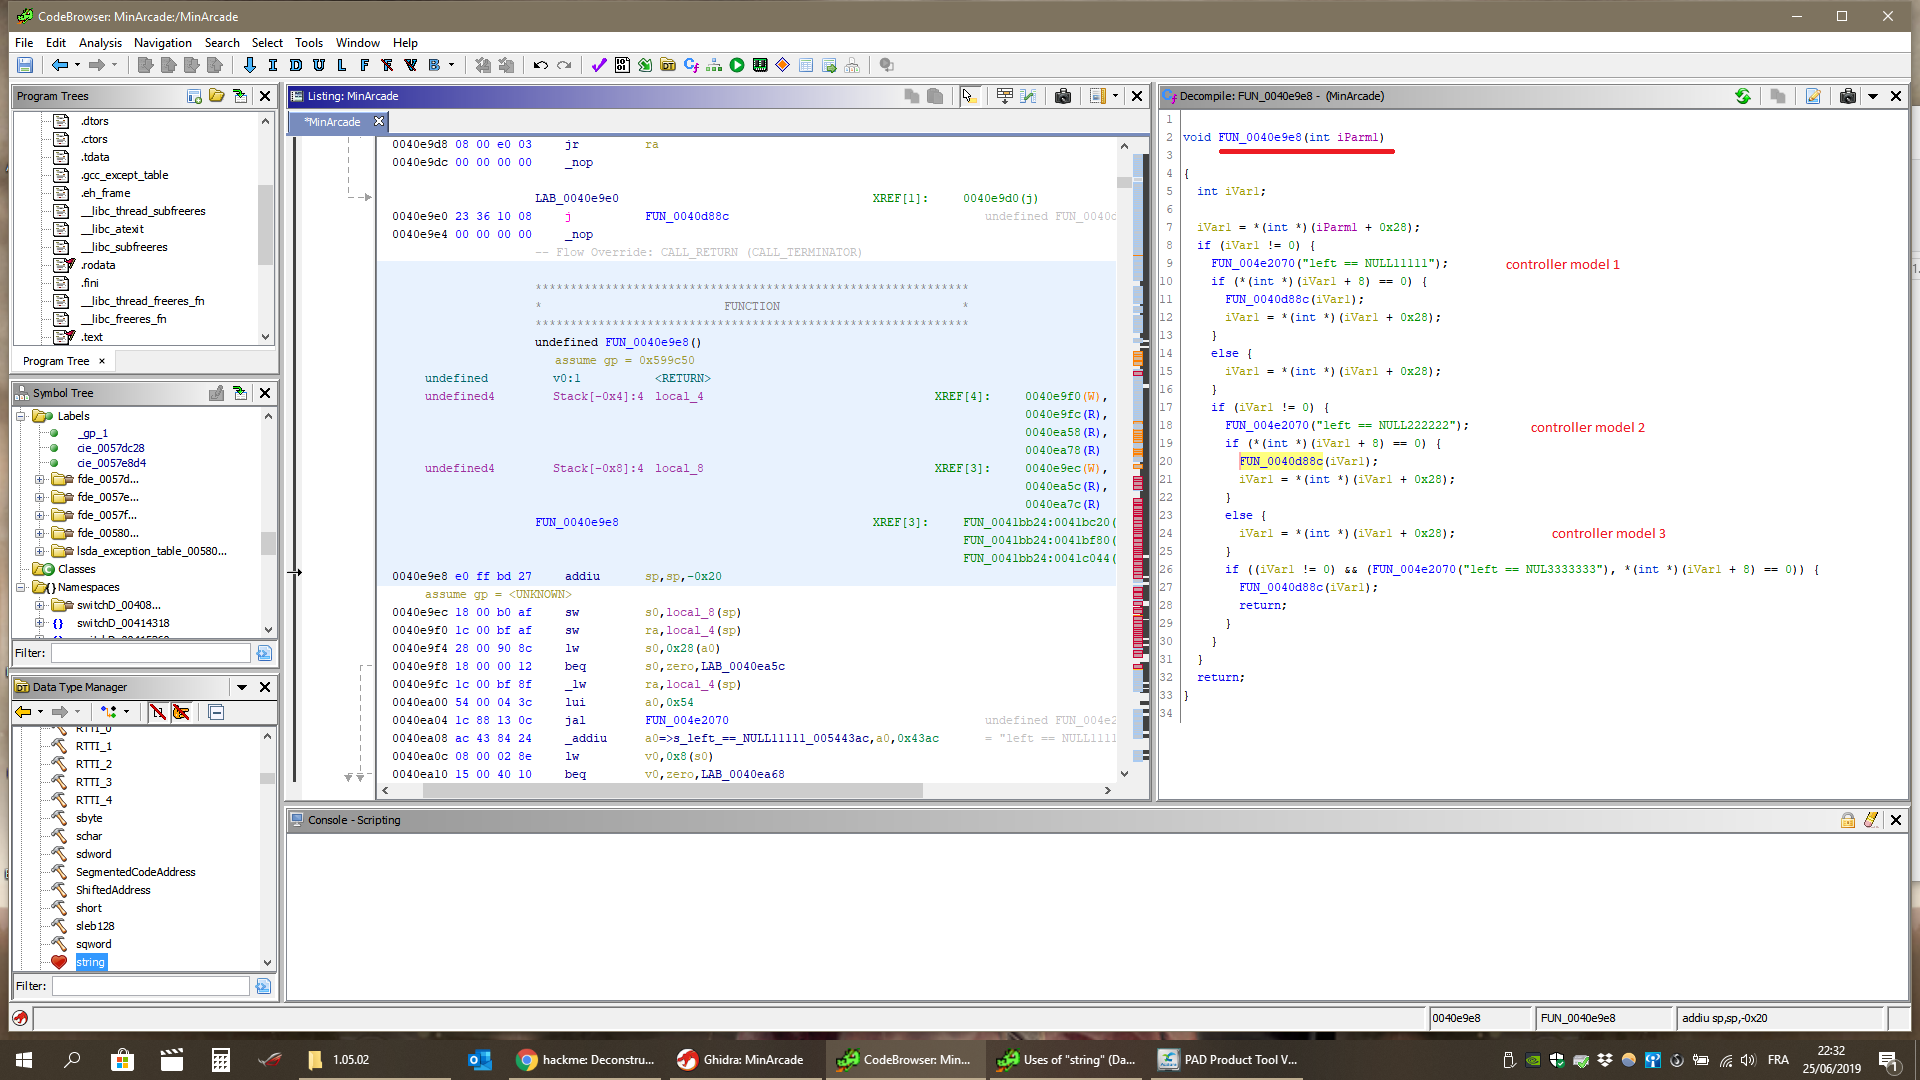Image resolution: width=1920 pixels, height=1080 pixels.
Task: Undo the last action in main toolbar
Action: 541,65
